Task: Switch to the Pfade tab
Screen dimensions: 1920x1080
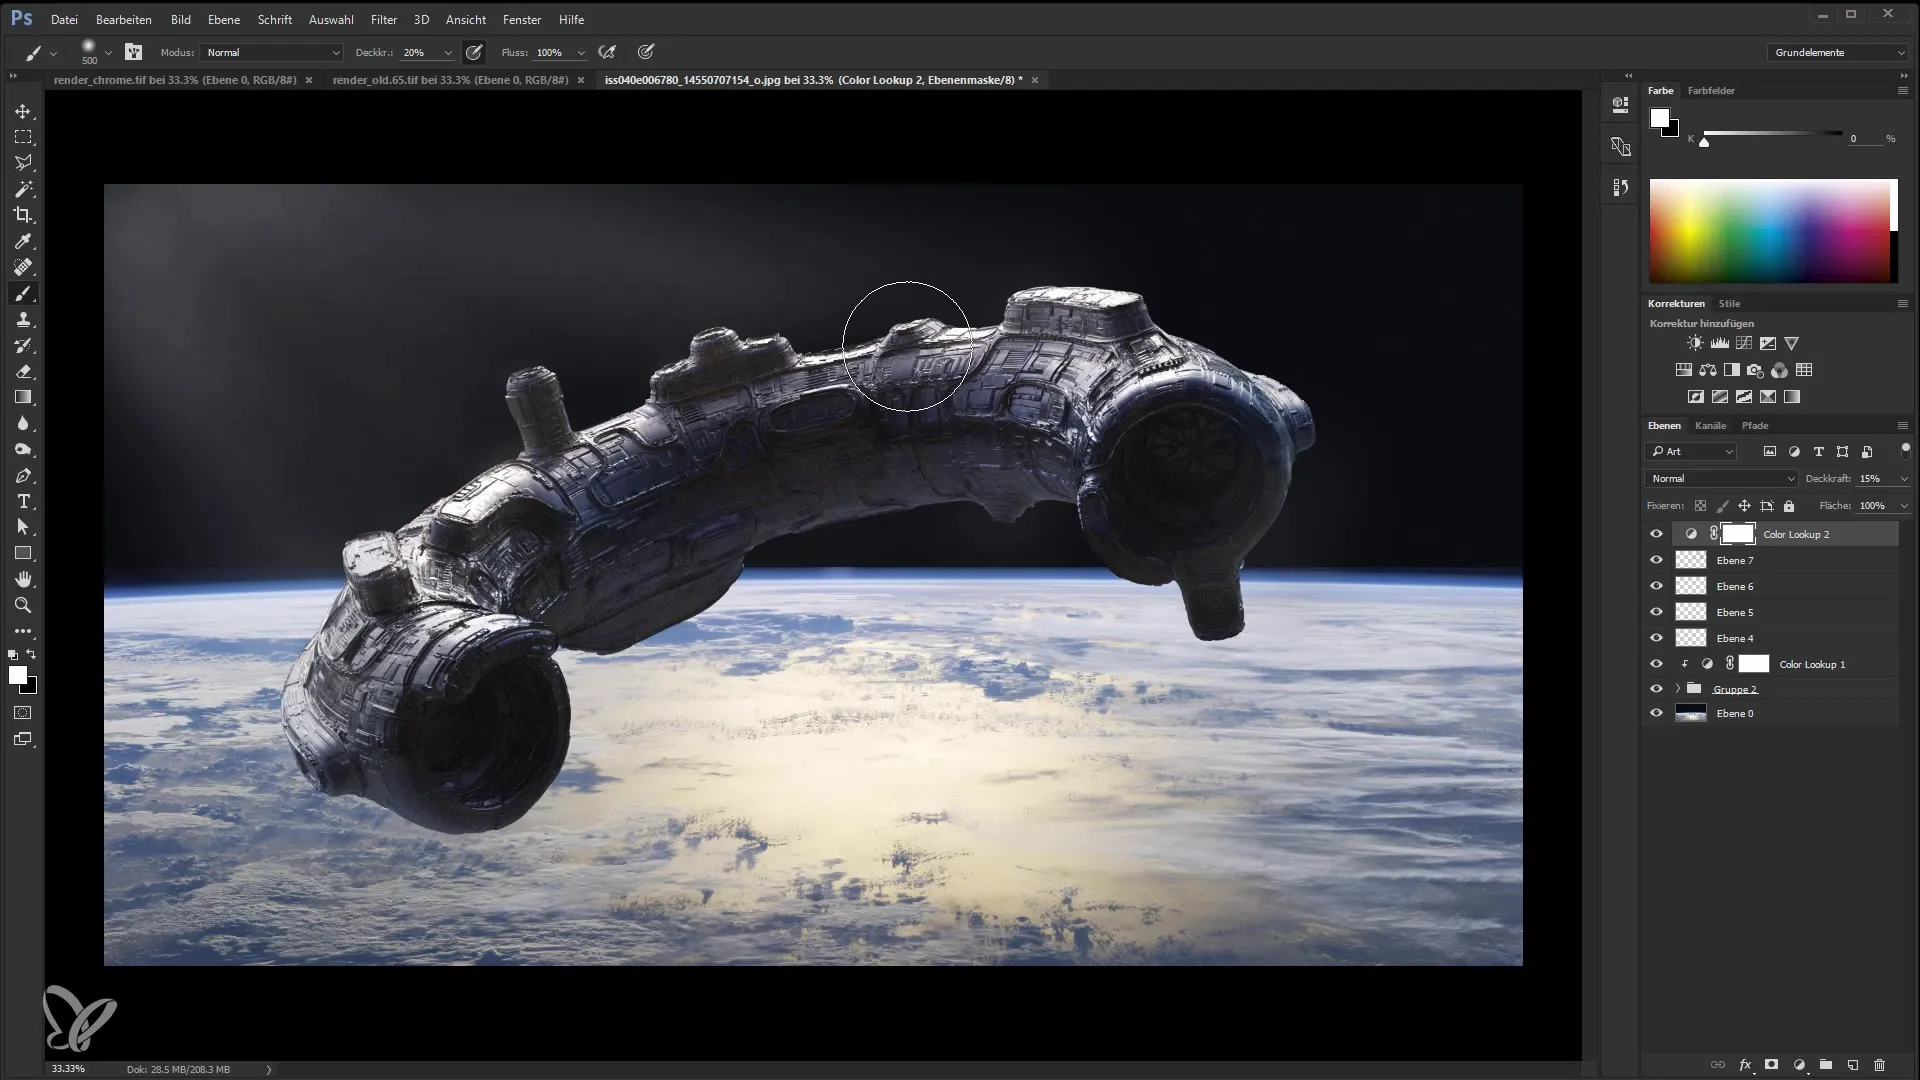Action: 1755,425
